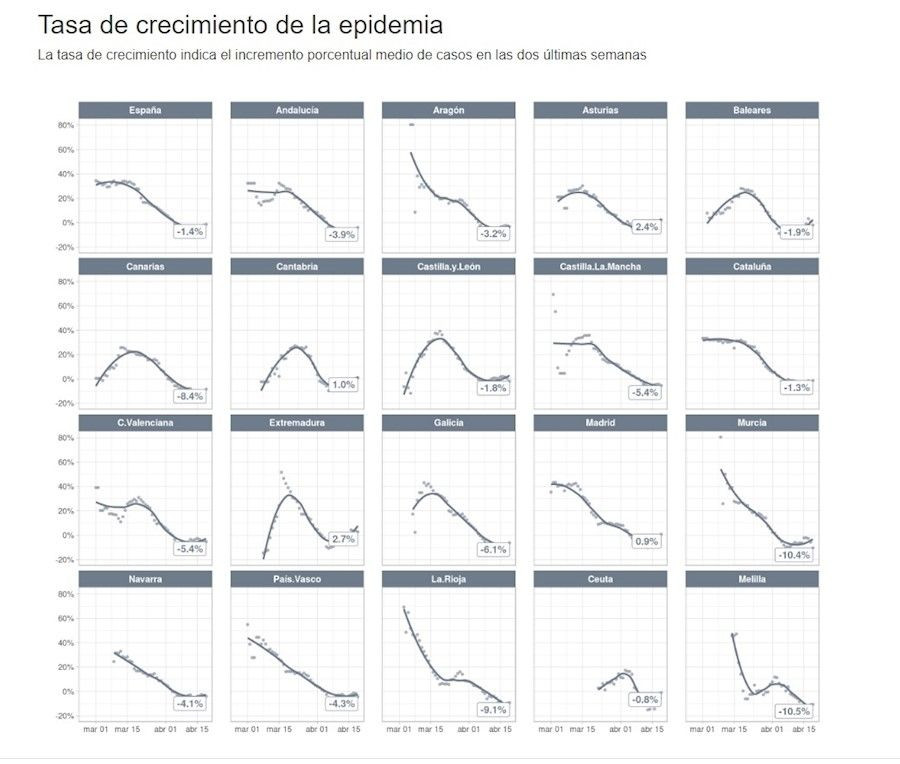Select the Navarra panel header

pyautogui.click(x=145, y=579)
